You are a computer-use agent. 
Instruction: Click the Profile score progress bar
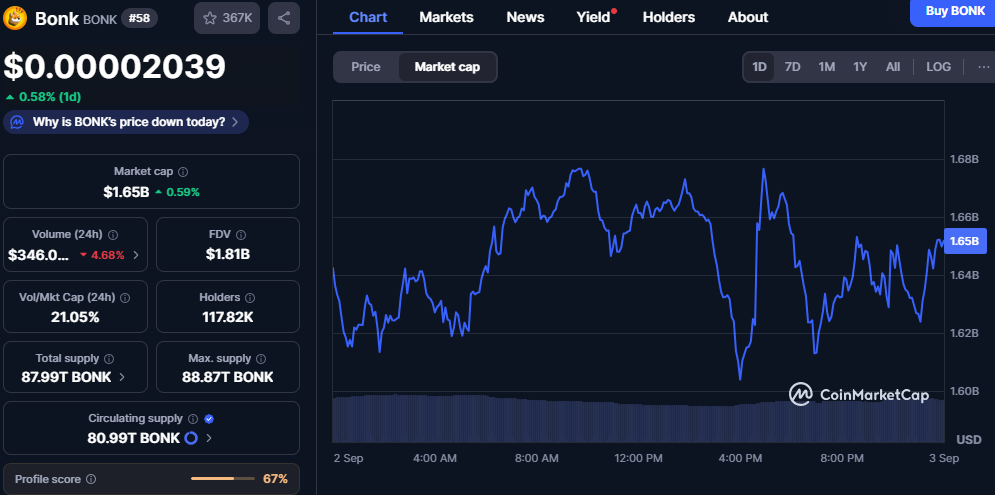tap(220, 479)
